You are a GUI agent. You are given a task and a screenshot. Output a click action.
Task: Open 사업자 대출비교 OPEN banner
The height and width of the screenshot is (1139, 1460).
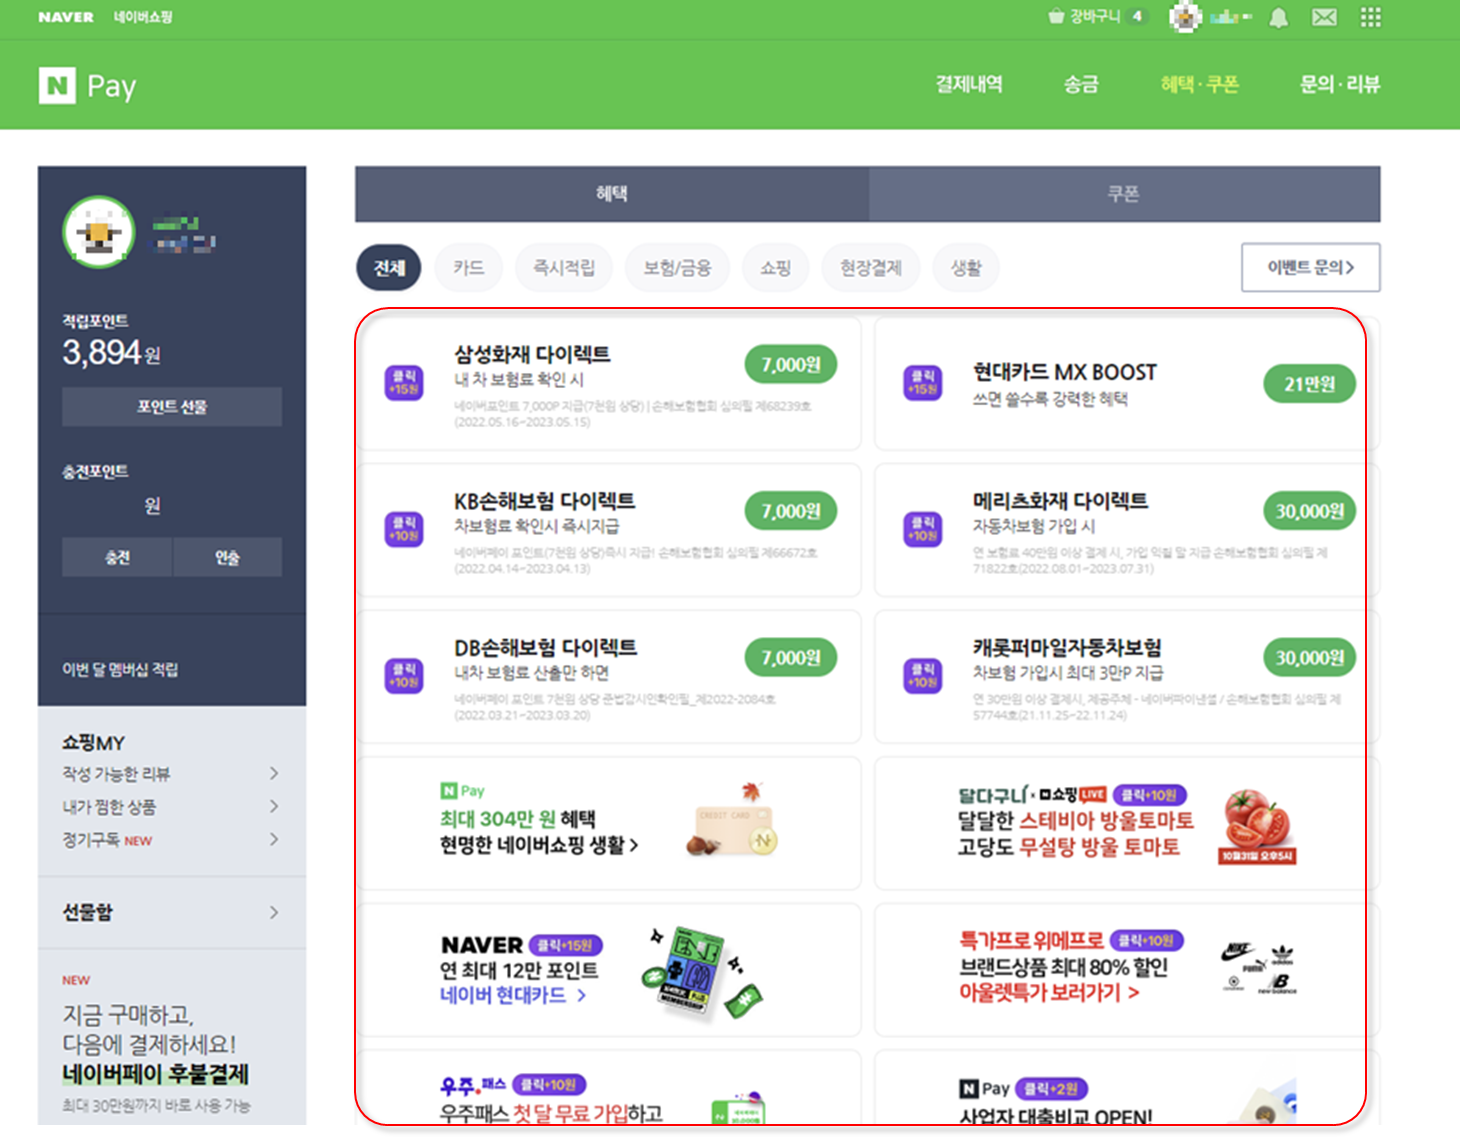1126,1087
